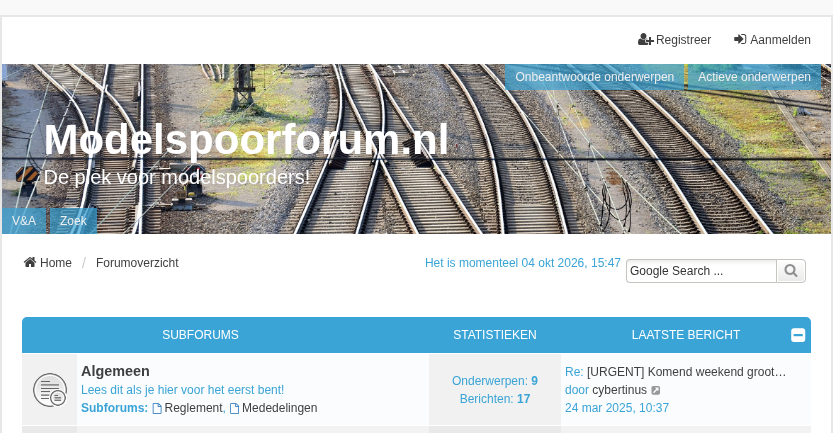Image resolution: width=833 pixels, height=433 pixels.
Task: Open the V&A tab
Action: point(24,220)
